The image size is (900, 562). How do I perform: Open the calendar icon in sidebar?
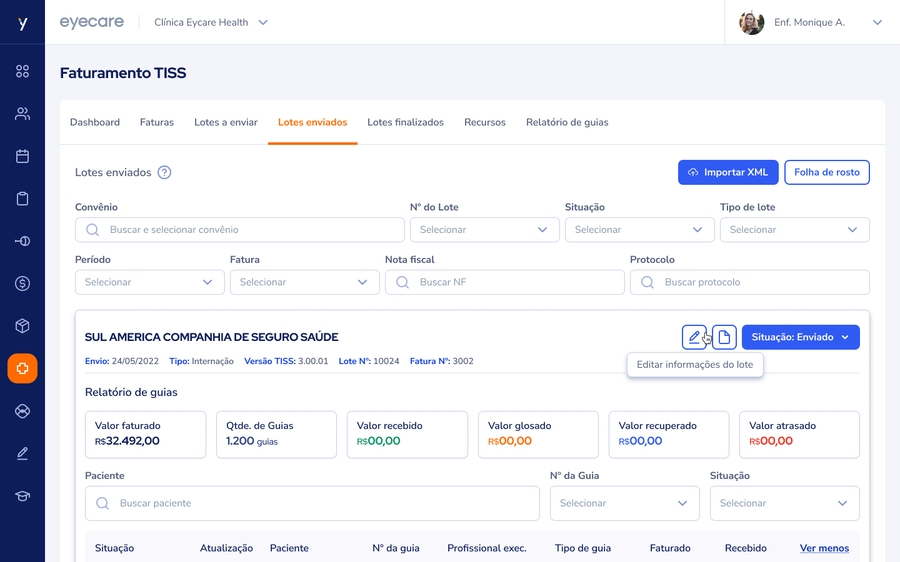point(22,156)
